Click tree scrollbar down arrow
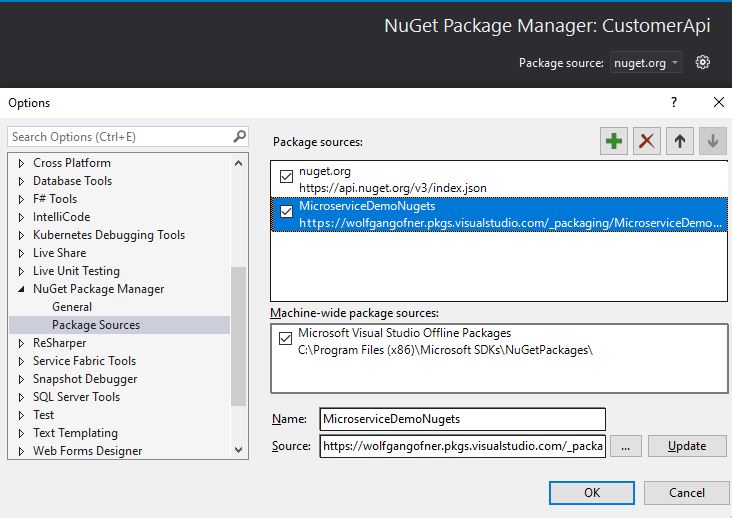This screenshot has height=518, width=732. pyautogui.click(x=239, y=450)
